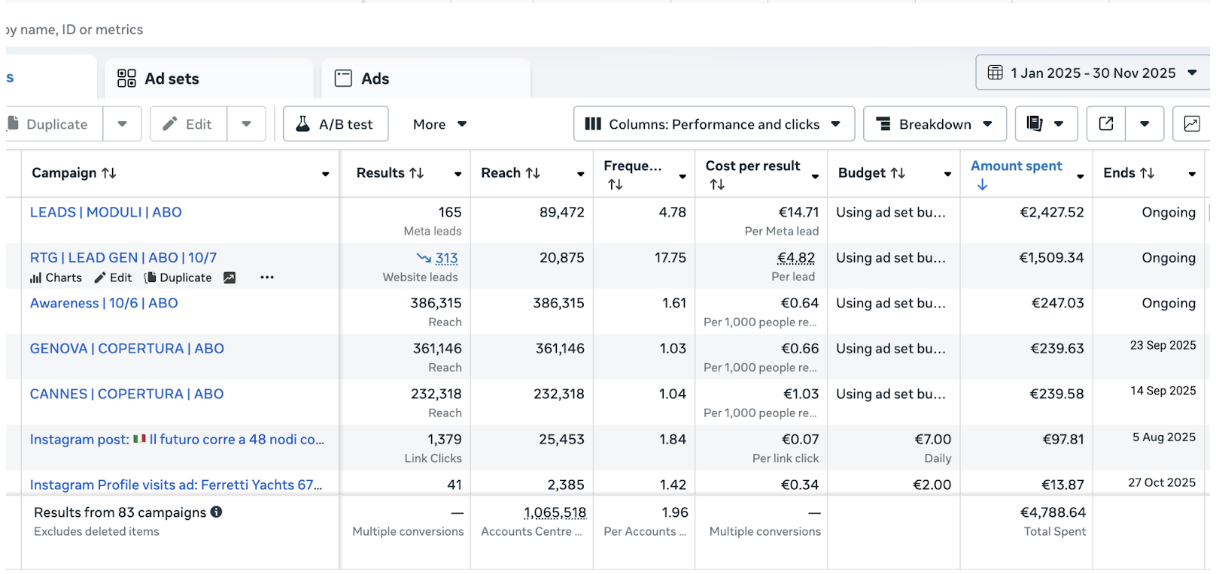This screenshot has height=574, width=1216.
Task: Click the image icon under RTG campaign
Action: click(x=229, y=278)
